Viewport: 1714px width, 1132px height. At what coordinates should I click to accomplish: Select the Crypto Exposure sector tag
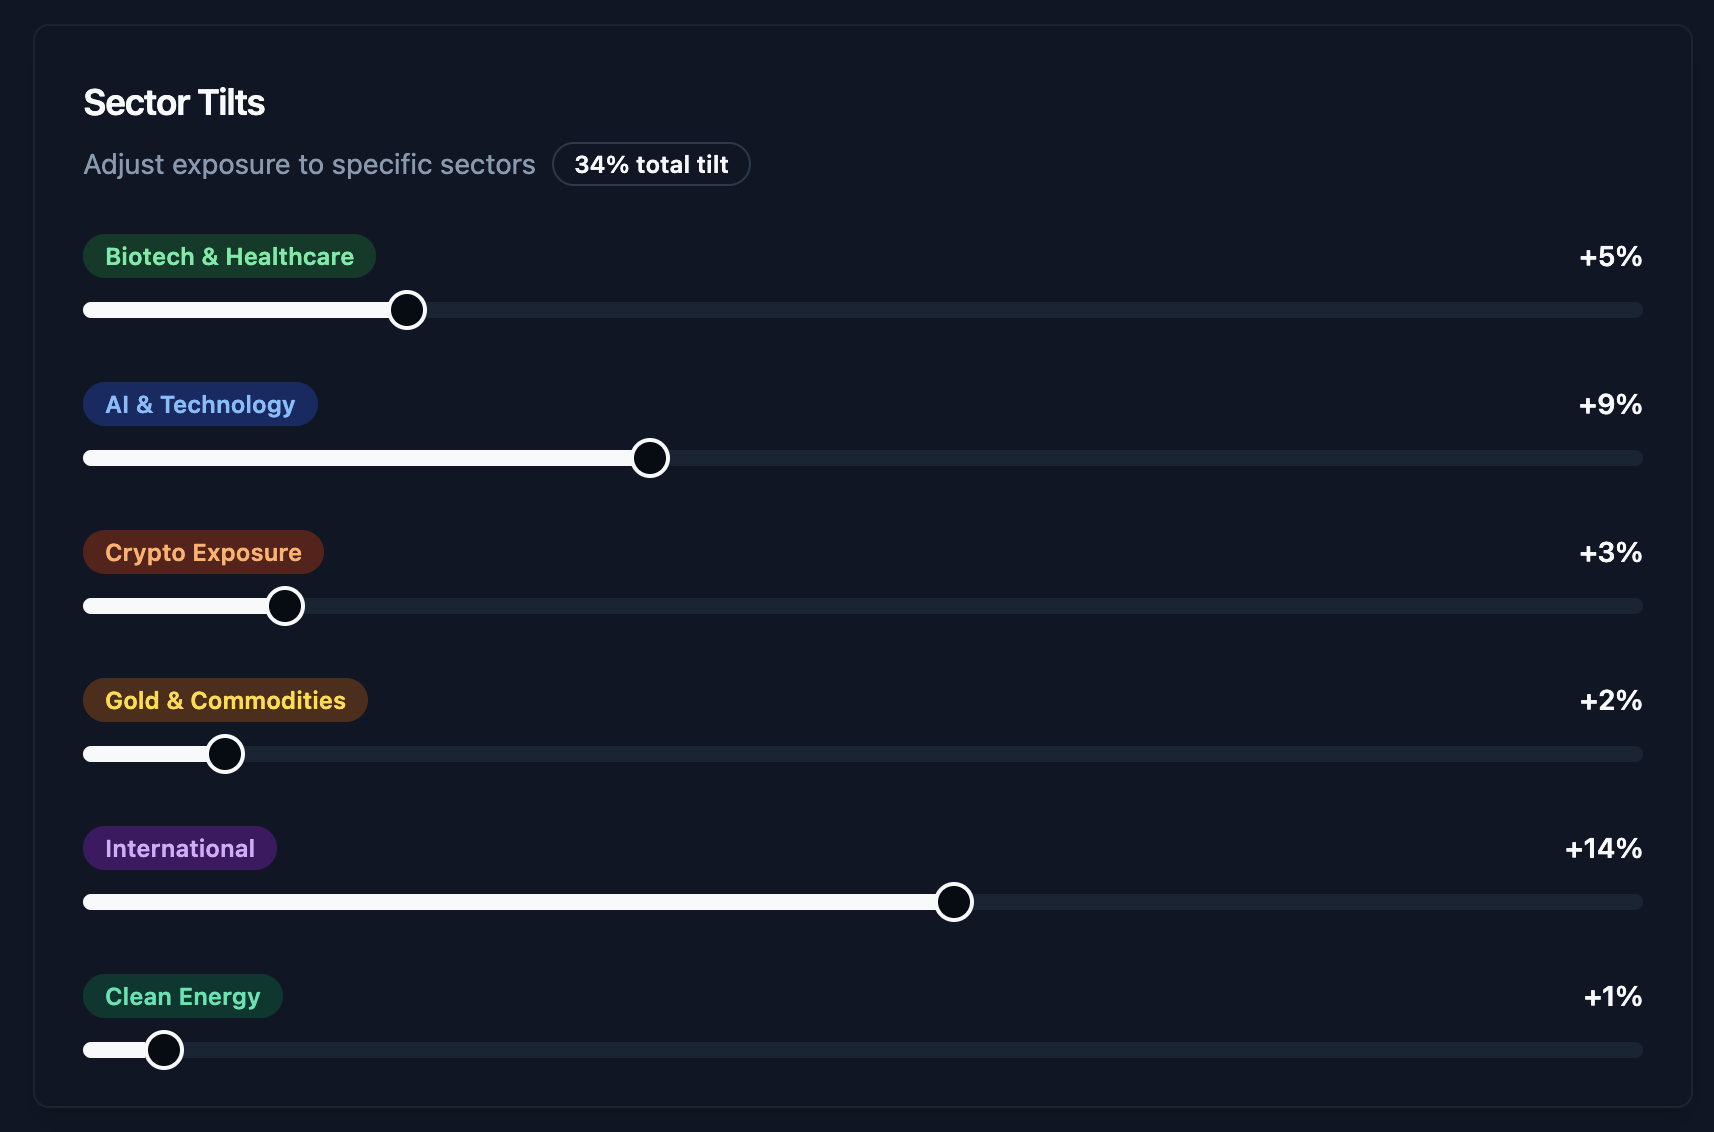tap(203, 553)
